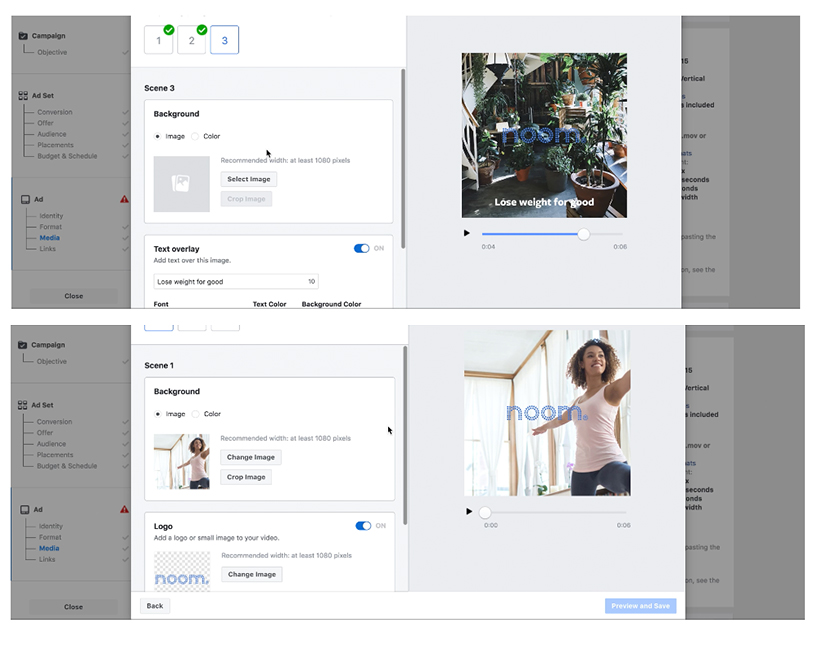Disable the Text overlay switch
Viewport: 818px width, 650px height.
[364, 247]
